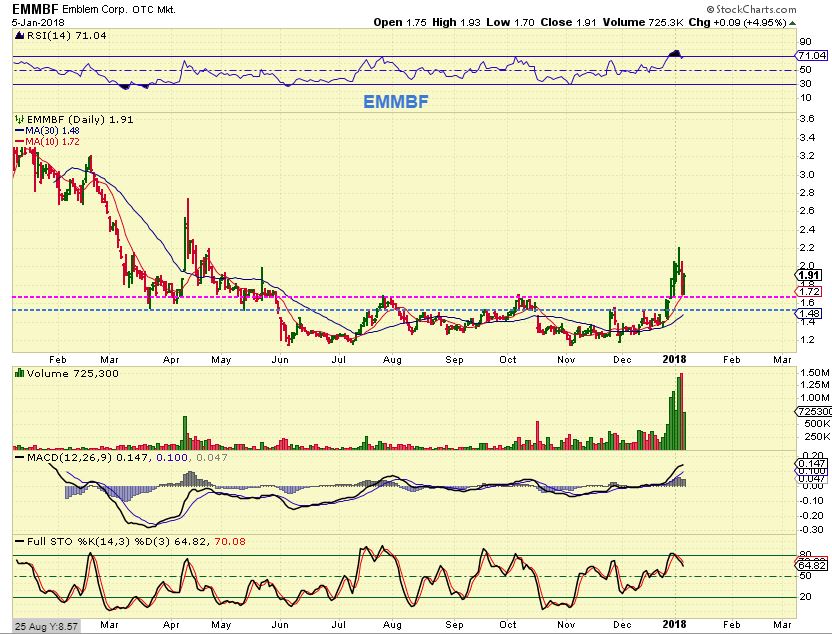Open the © StockCharts.com link
832x634 pixels.
[x=751, y=9]
